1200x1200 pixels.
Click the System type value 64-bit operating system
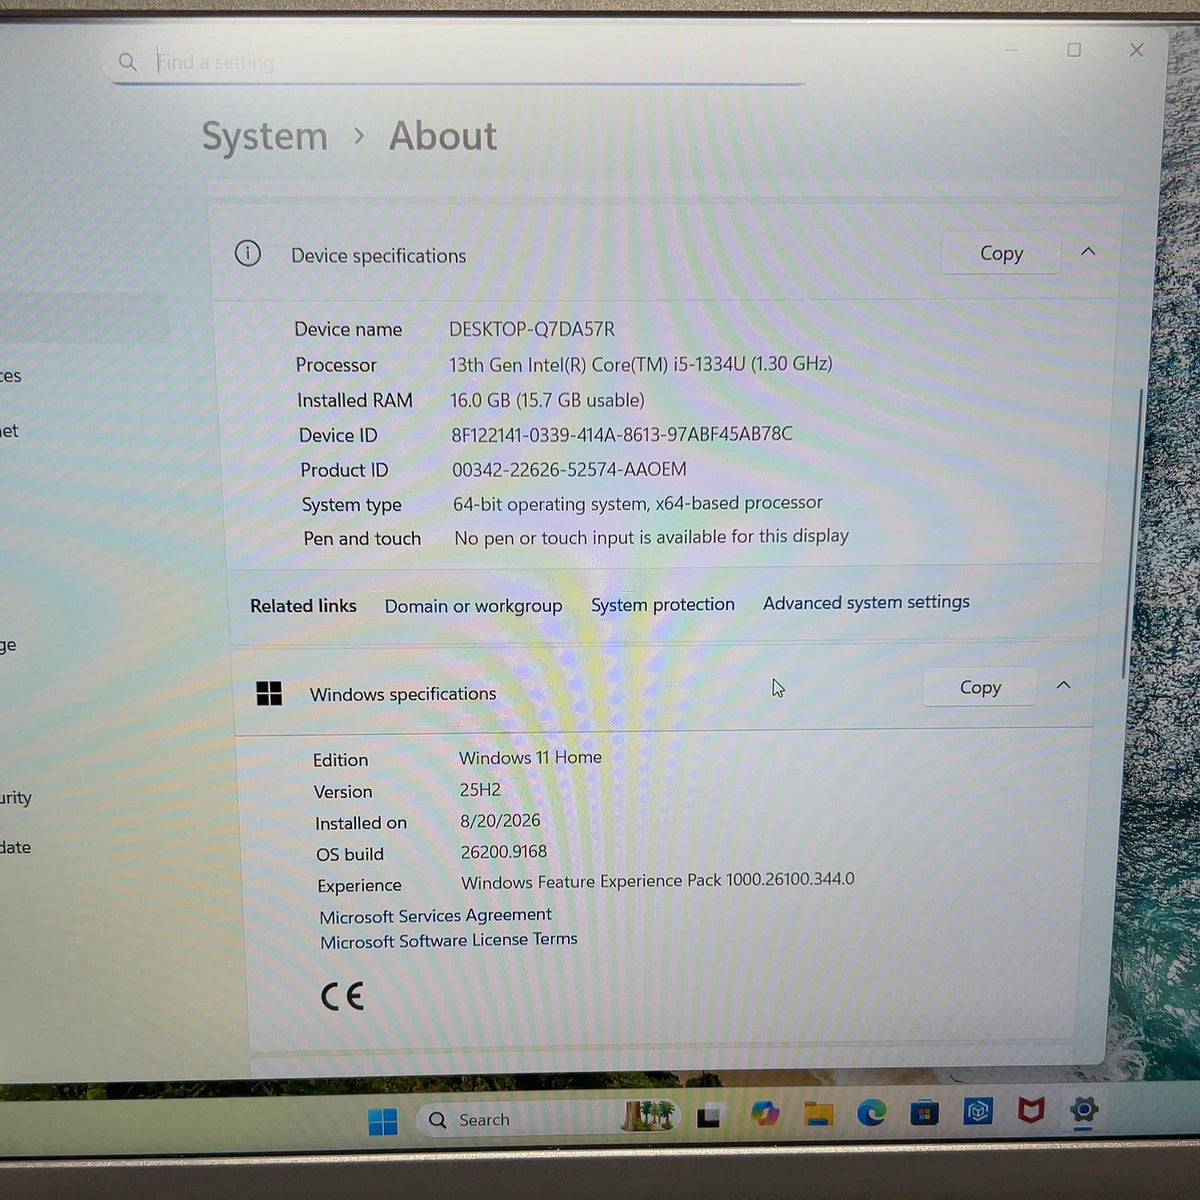point(638,503)
